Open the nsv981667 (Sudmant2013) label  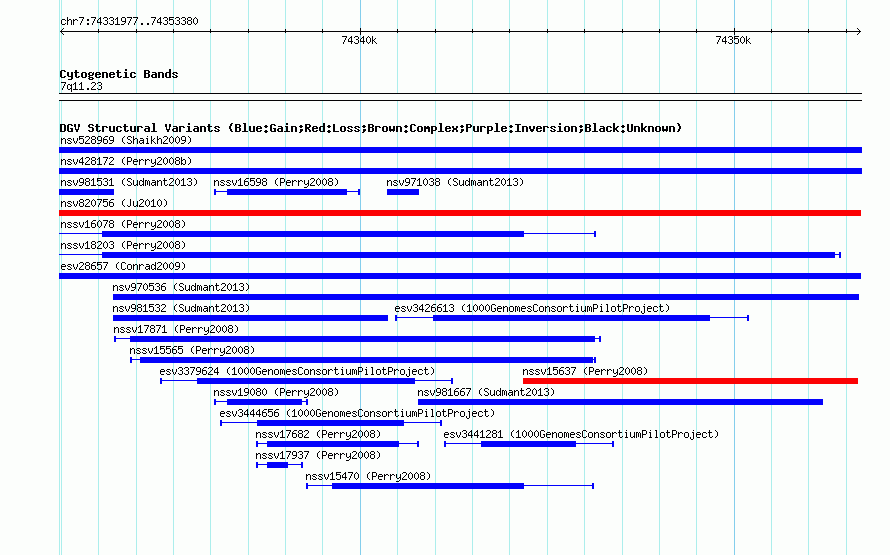tap(486, 392)
